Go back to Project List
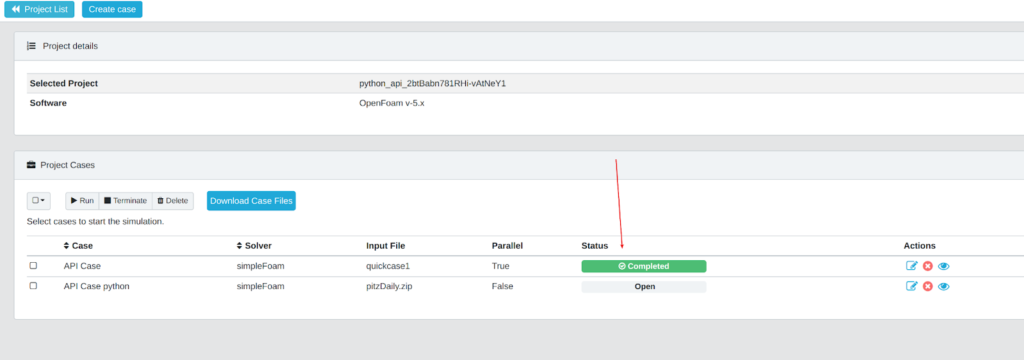Image resolution: width=1024 pixels, height=360 pixels. pos(39,9)
